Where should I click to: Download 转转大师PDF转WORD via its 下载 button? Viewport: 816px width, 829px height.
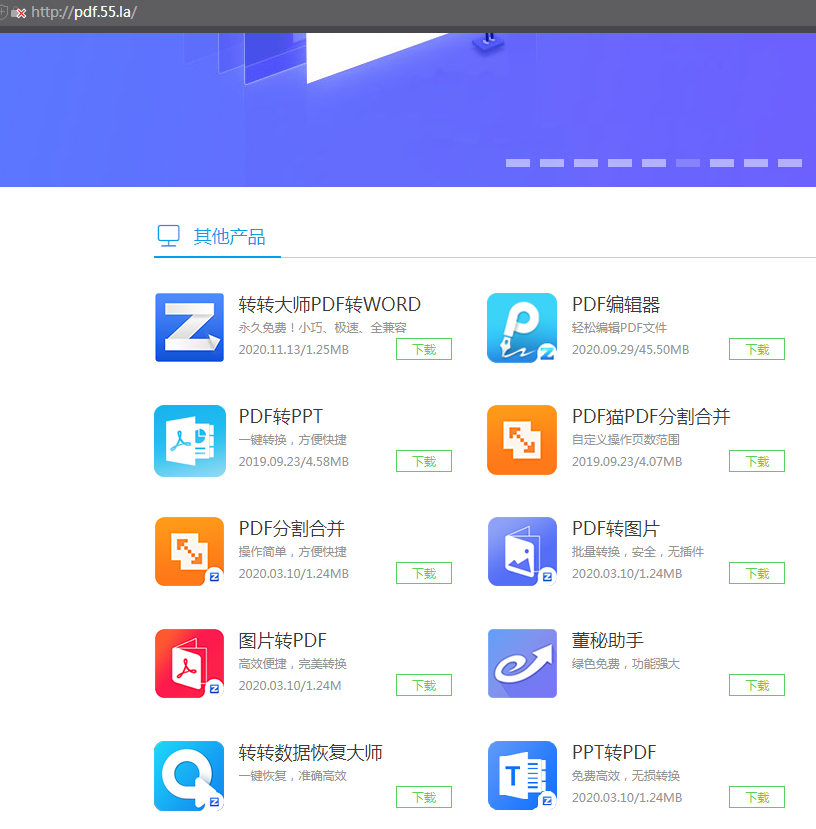coord(424,349)
